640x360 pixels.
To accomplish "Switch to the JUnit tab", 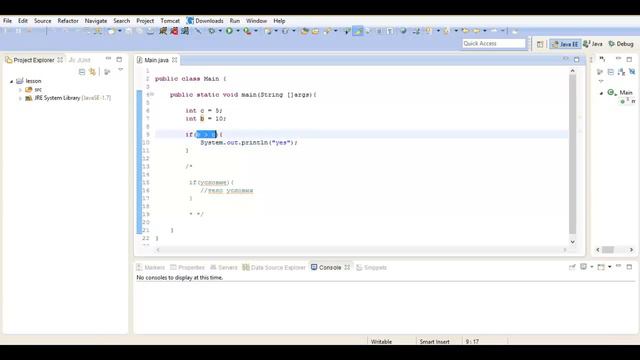I will point(80,60).
